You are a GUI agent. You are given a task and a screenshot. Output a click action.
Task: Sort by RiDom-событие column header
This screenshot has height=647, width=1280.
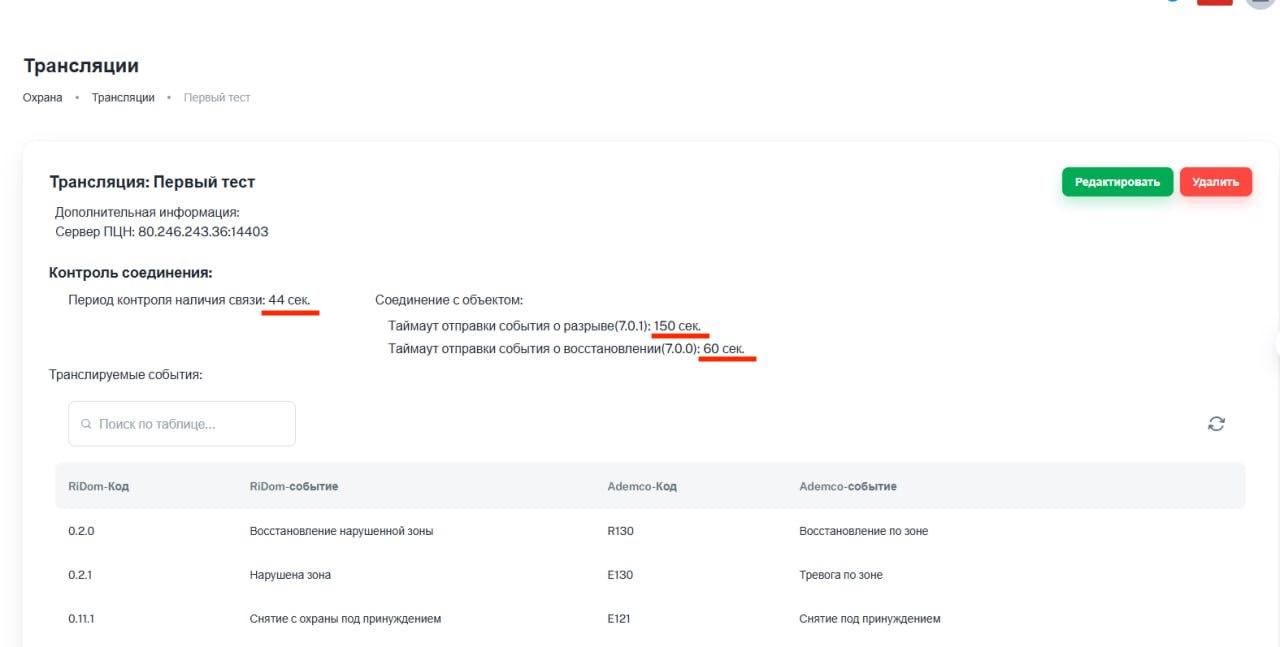pos(293,487)
